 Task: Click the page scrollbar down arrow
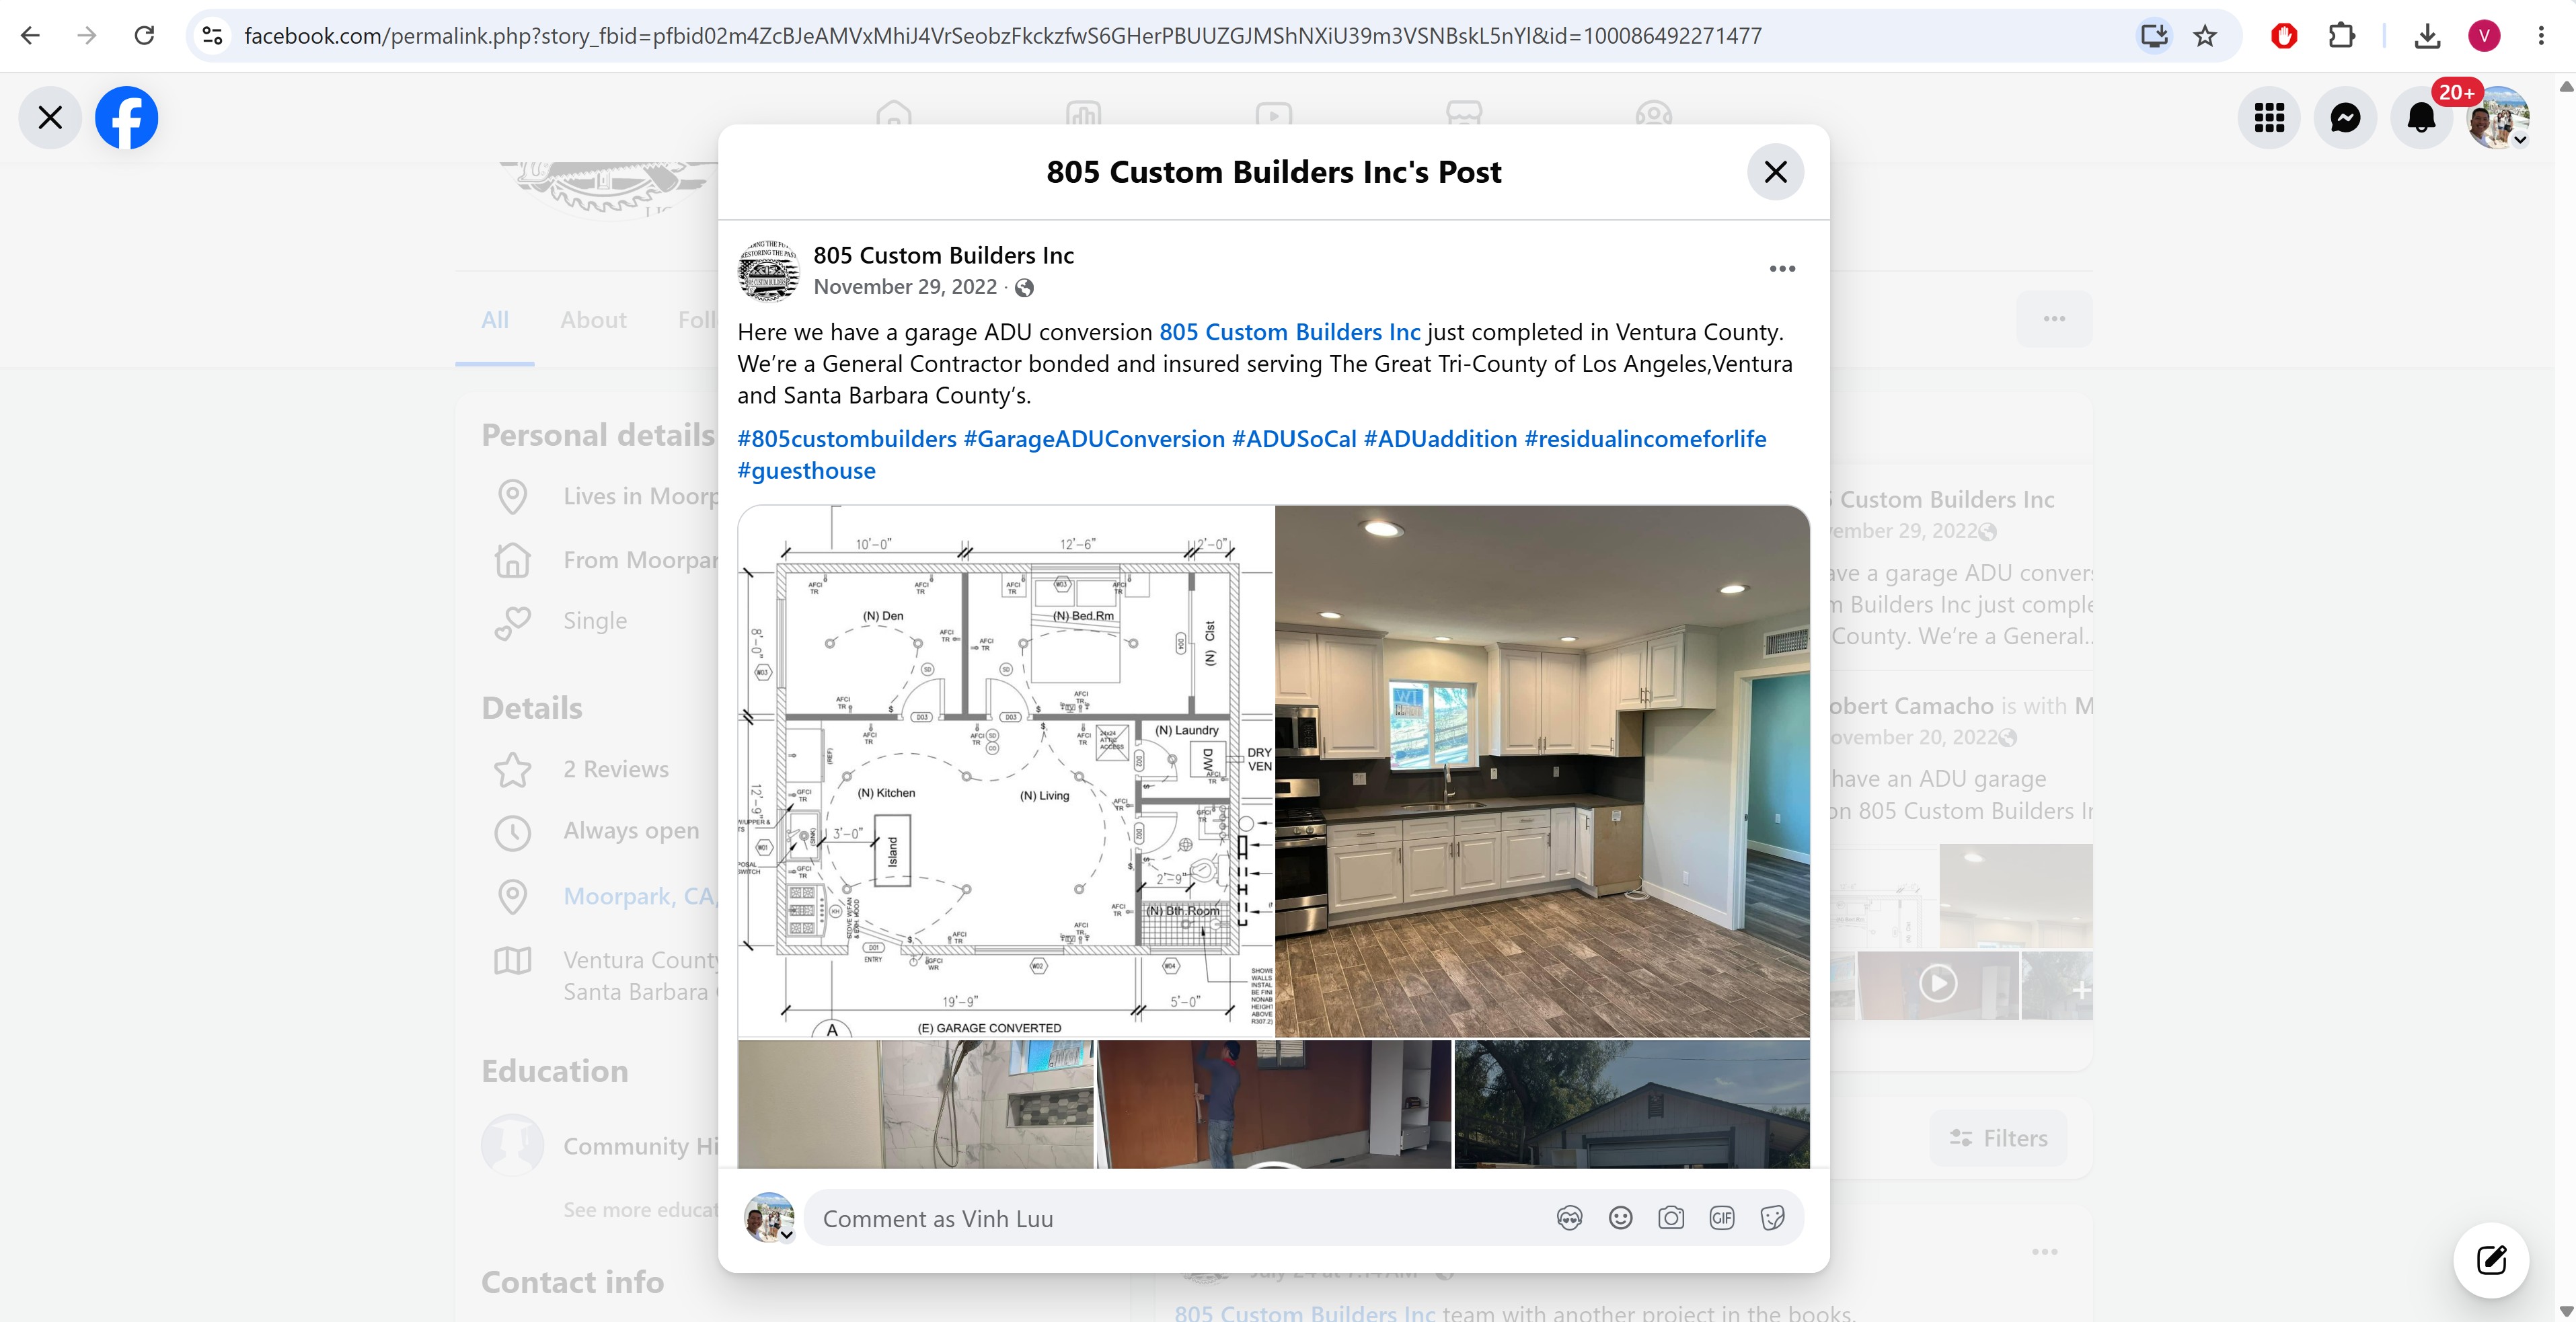point(2566,1311)
